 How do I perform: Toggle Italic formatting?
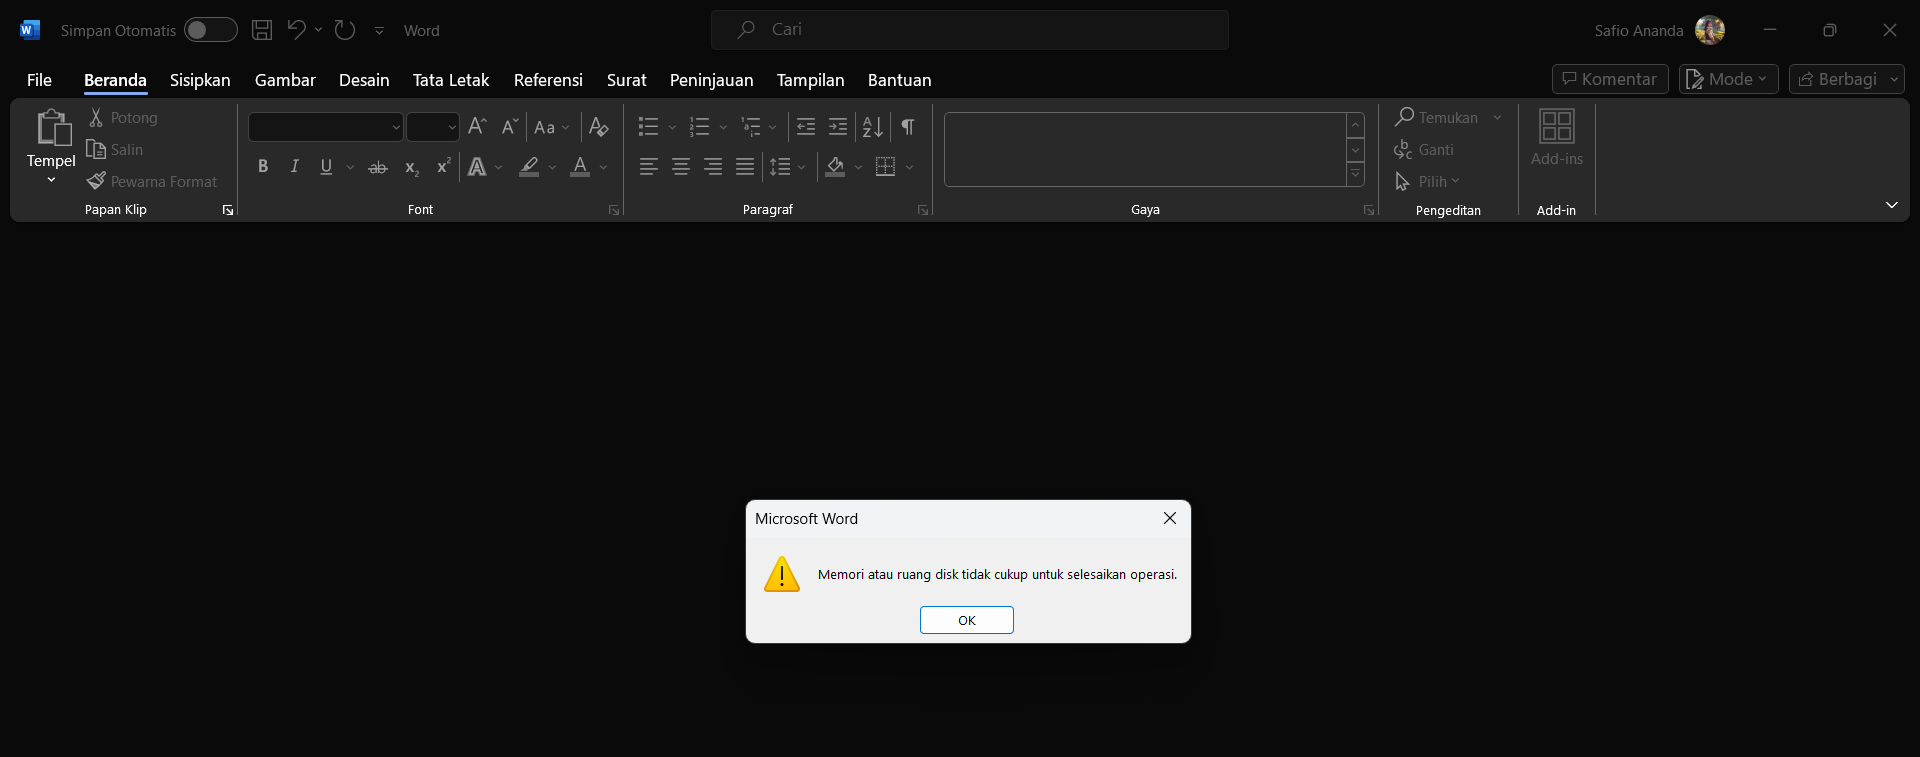(294, 167)
